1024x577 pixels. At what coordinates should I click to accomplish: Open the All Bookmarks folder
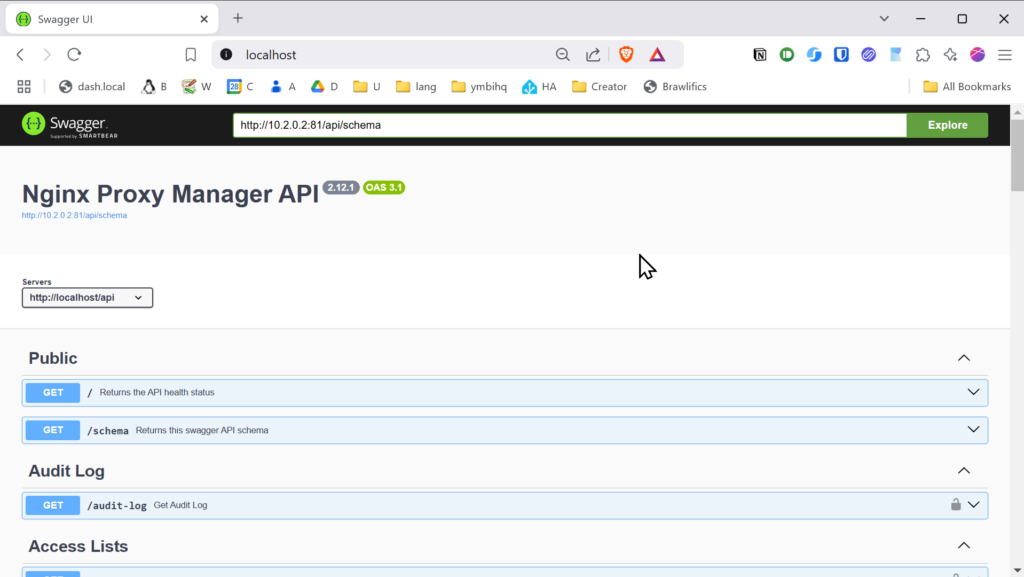[967, 87]
